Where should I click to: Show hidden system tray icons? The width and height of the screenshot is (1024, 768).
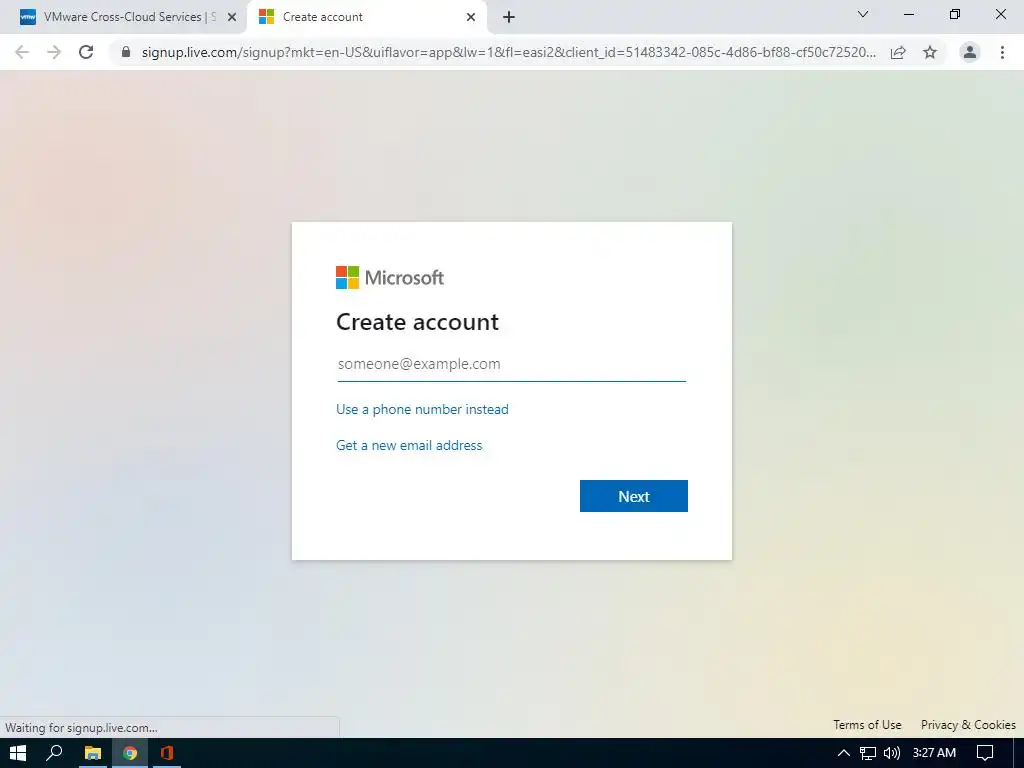point(844,753)
